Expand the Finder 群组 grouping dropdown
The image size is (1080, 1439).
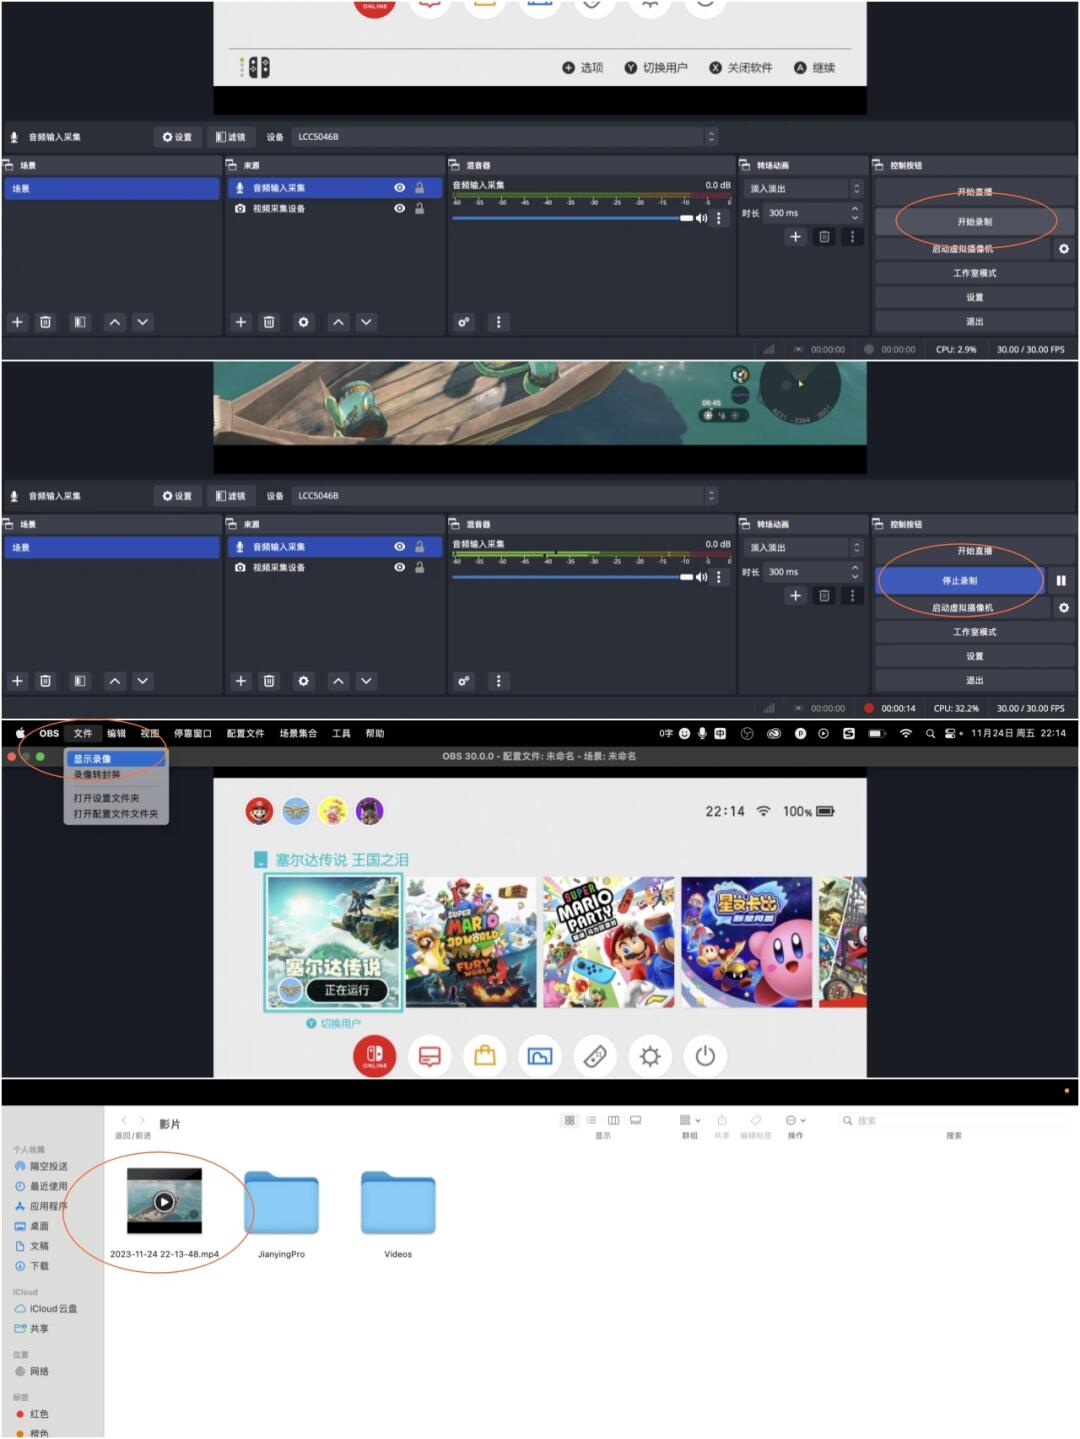tap(690, 1120)
